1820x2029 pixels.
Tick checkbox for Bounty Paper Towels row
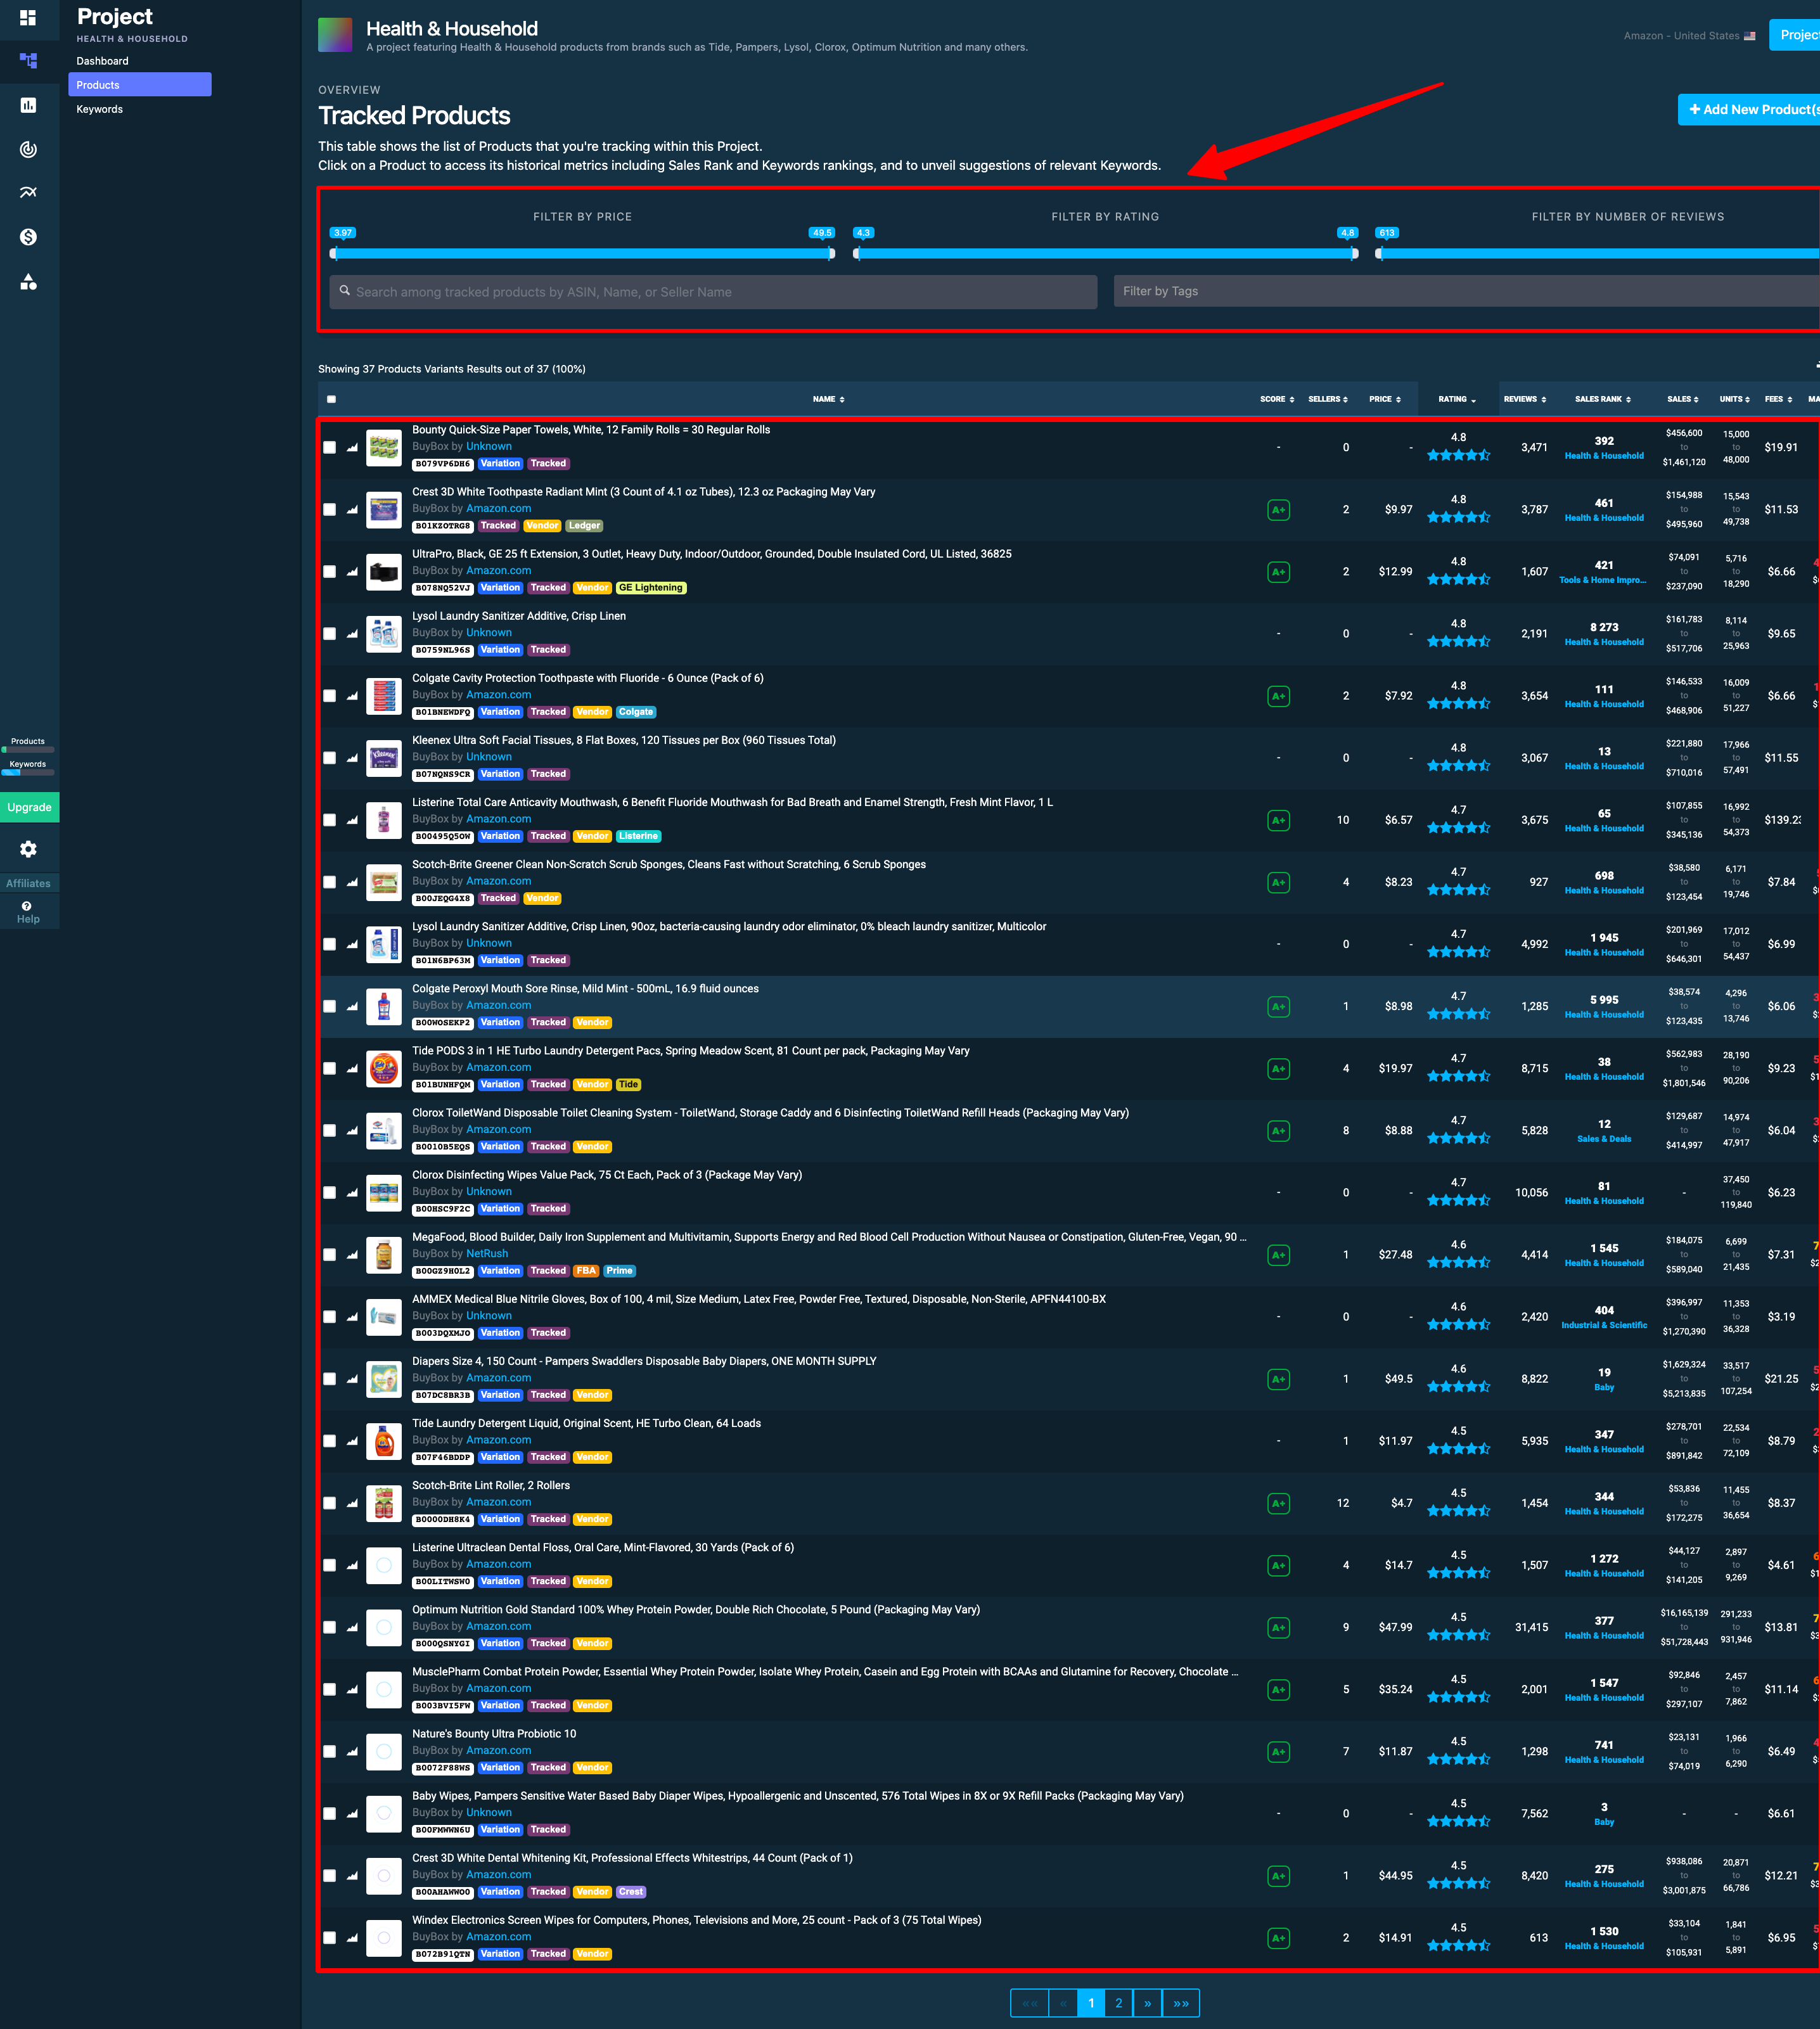(330, 448)
